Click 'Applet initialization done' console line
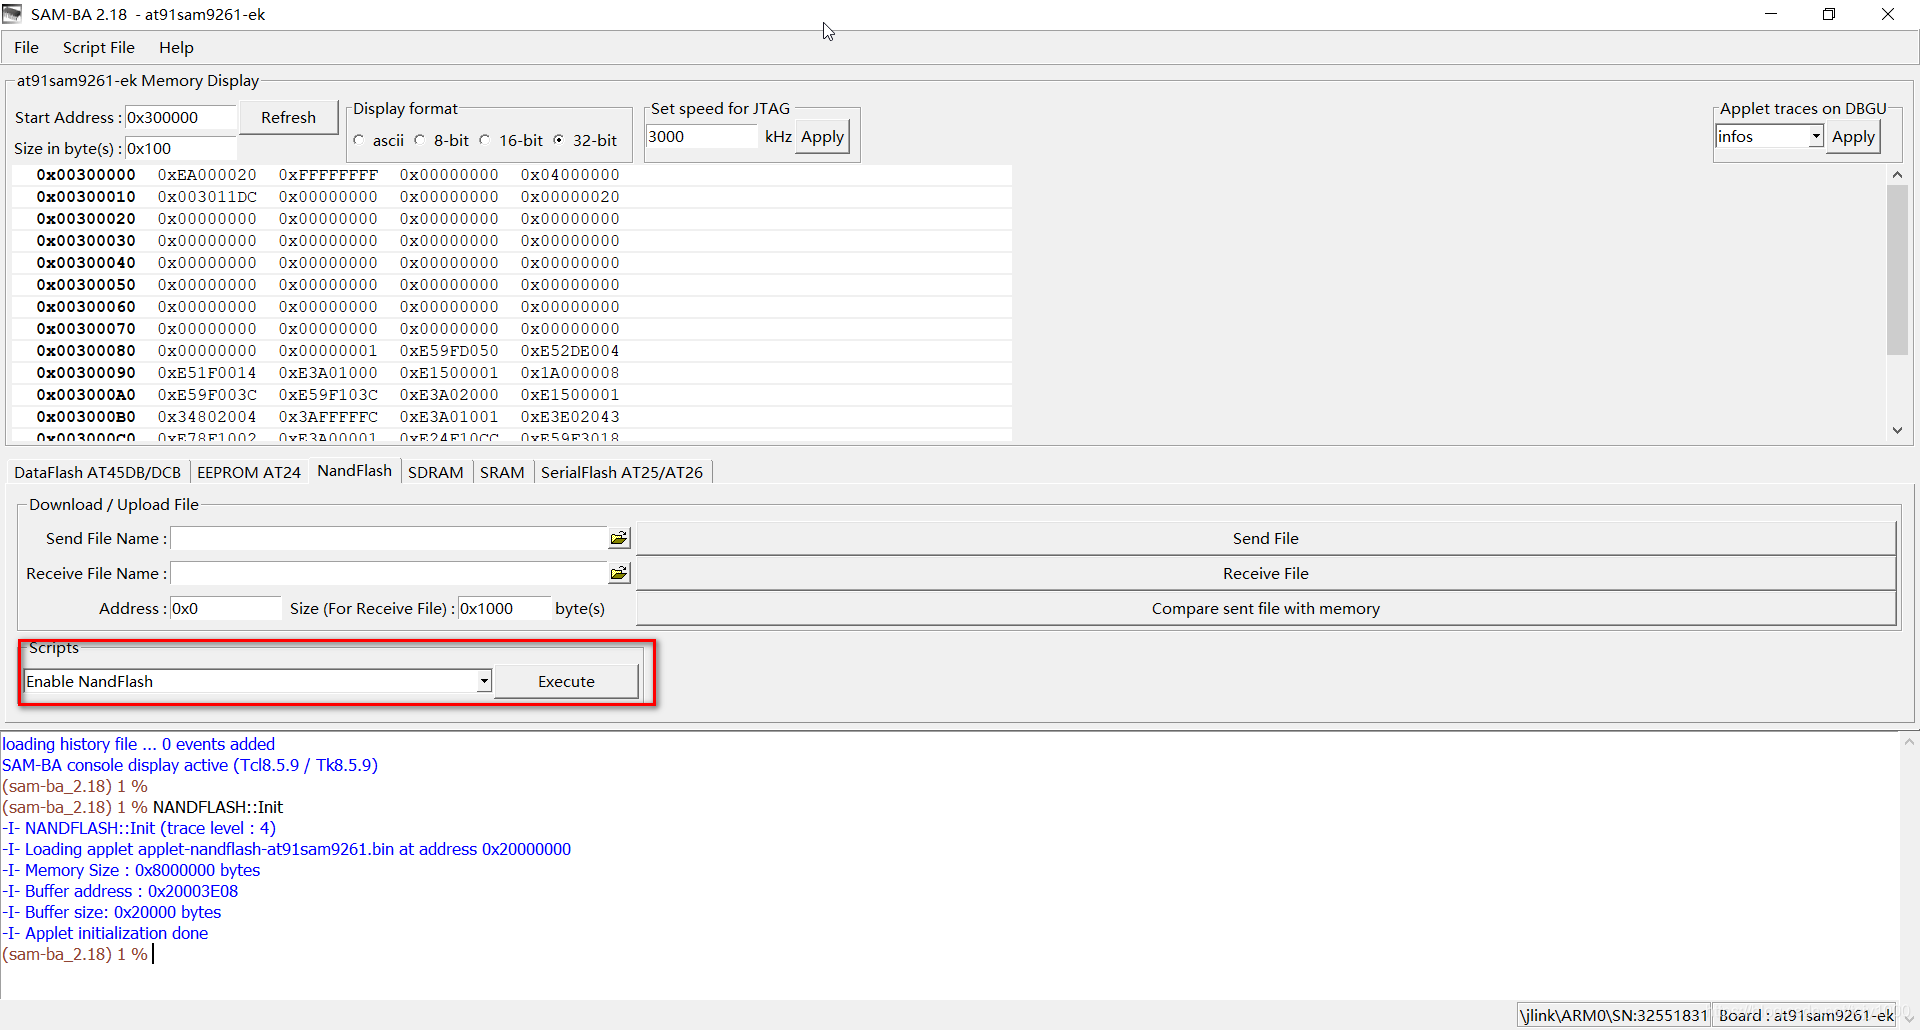 click(x=105, y=933)
